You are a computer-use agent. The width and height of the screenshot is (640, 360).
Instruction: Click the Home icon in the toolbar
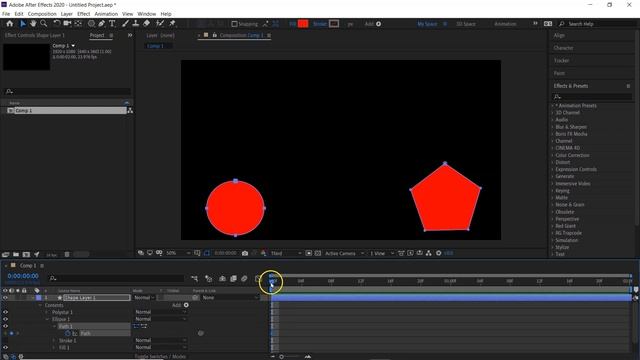9,24
